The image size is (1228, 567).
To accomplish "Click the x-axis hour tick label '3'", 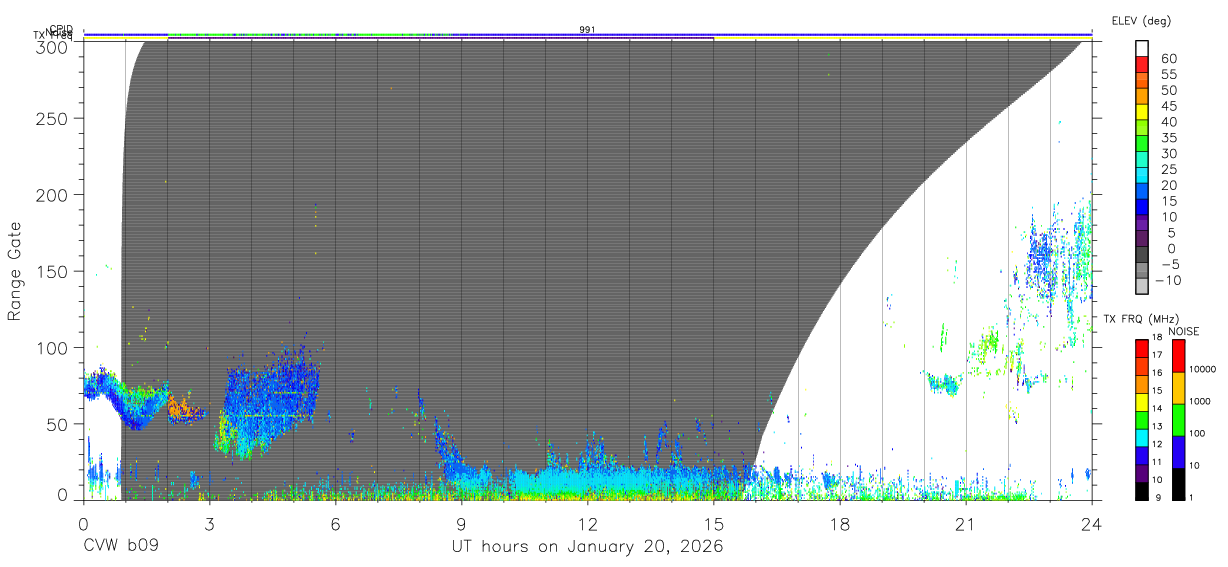I will pyautogui.click(x=210, y=523).
